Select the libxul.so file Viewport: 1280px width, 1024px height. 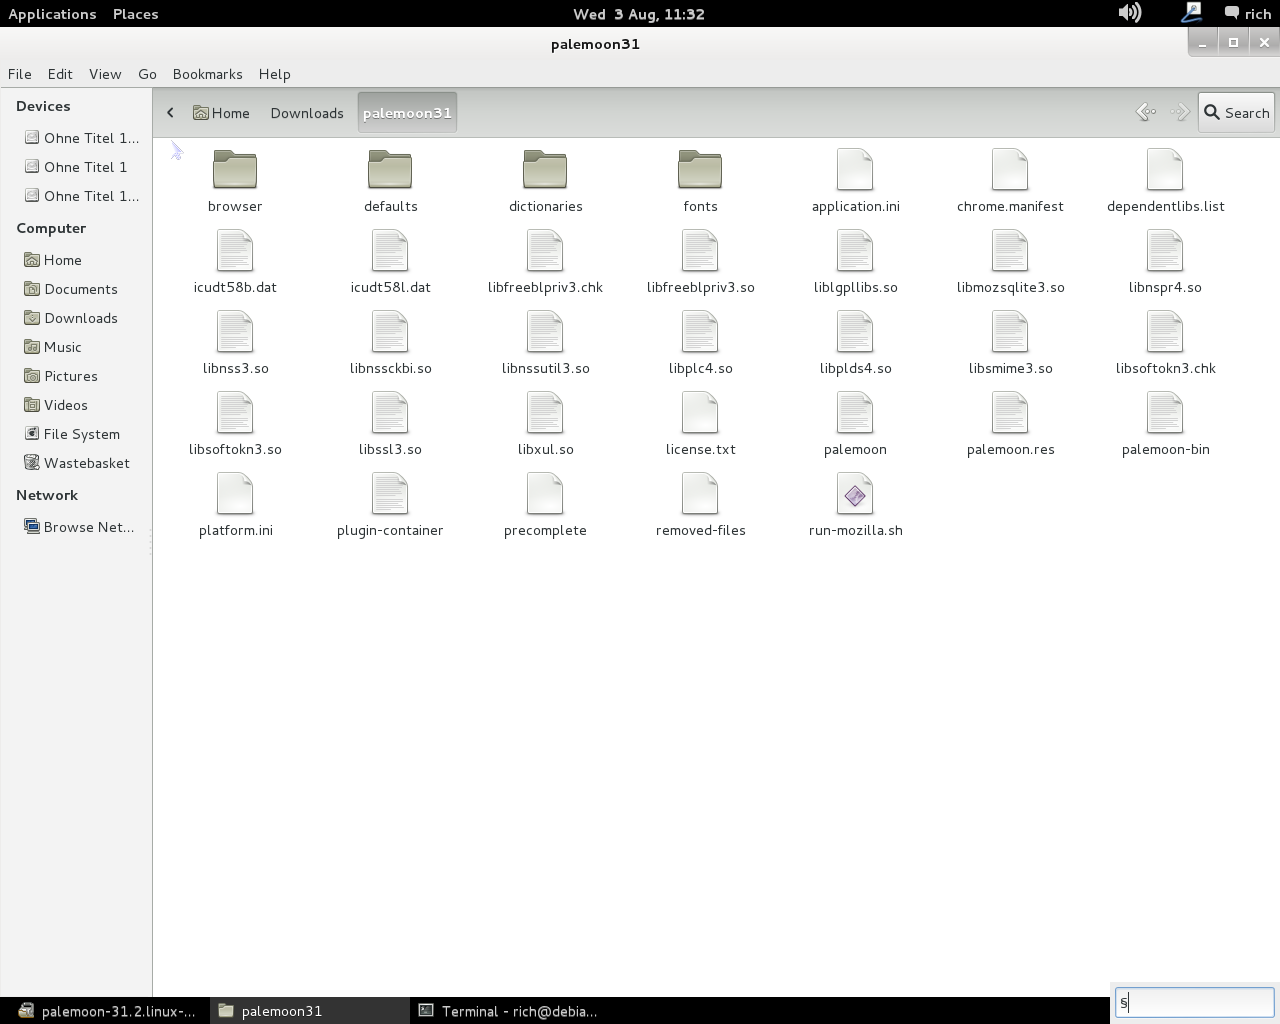tap(545, 424)
